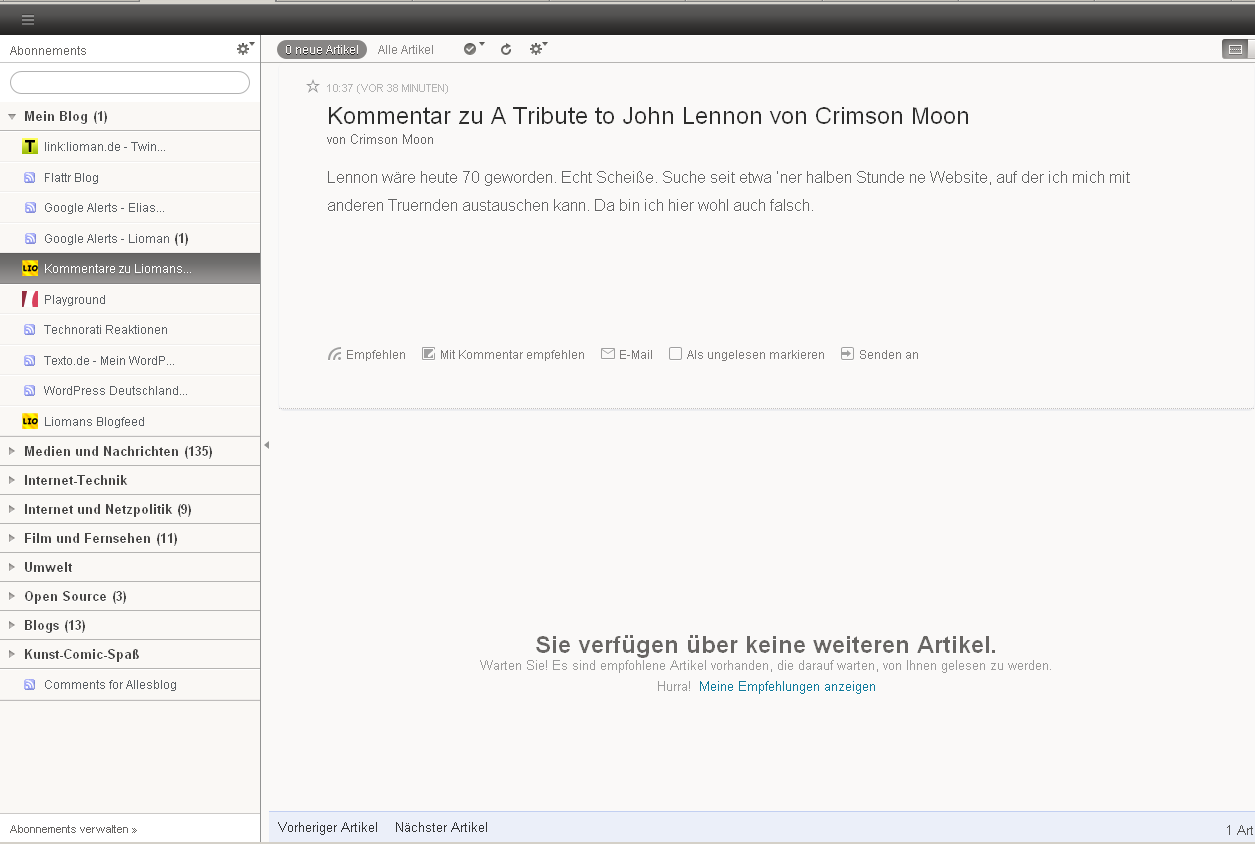The image size is (1255, 844).
Task: Collapse the Mein Blog section
Action: 12,115
